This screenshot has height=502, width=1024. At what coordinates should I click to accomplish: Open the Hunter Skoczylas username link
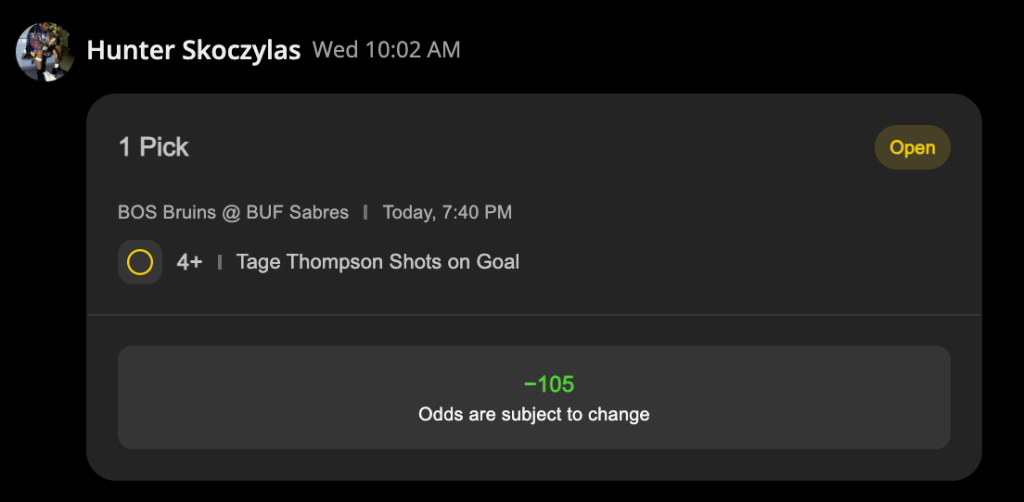(194, 50)
